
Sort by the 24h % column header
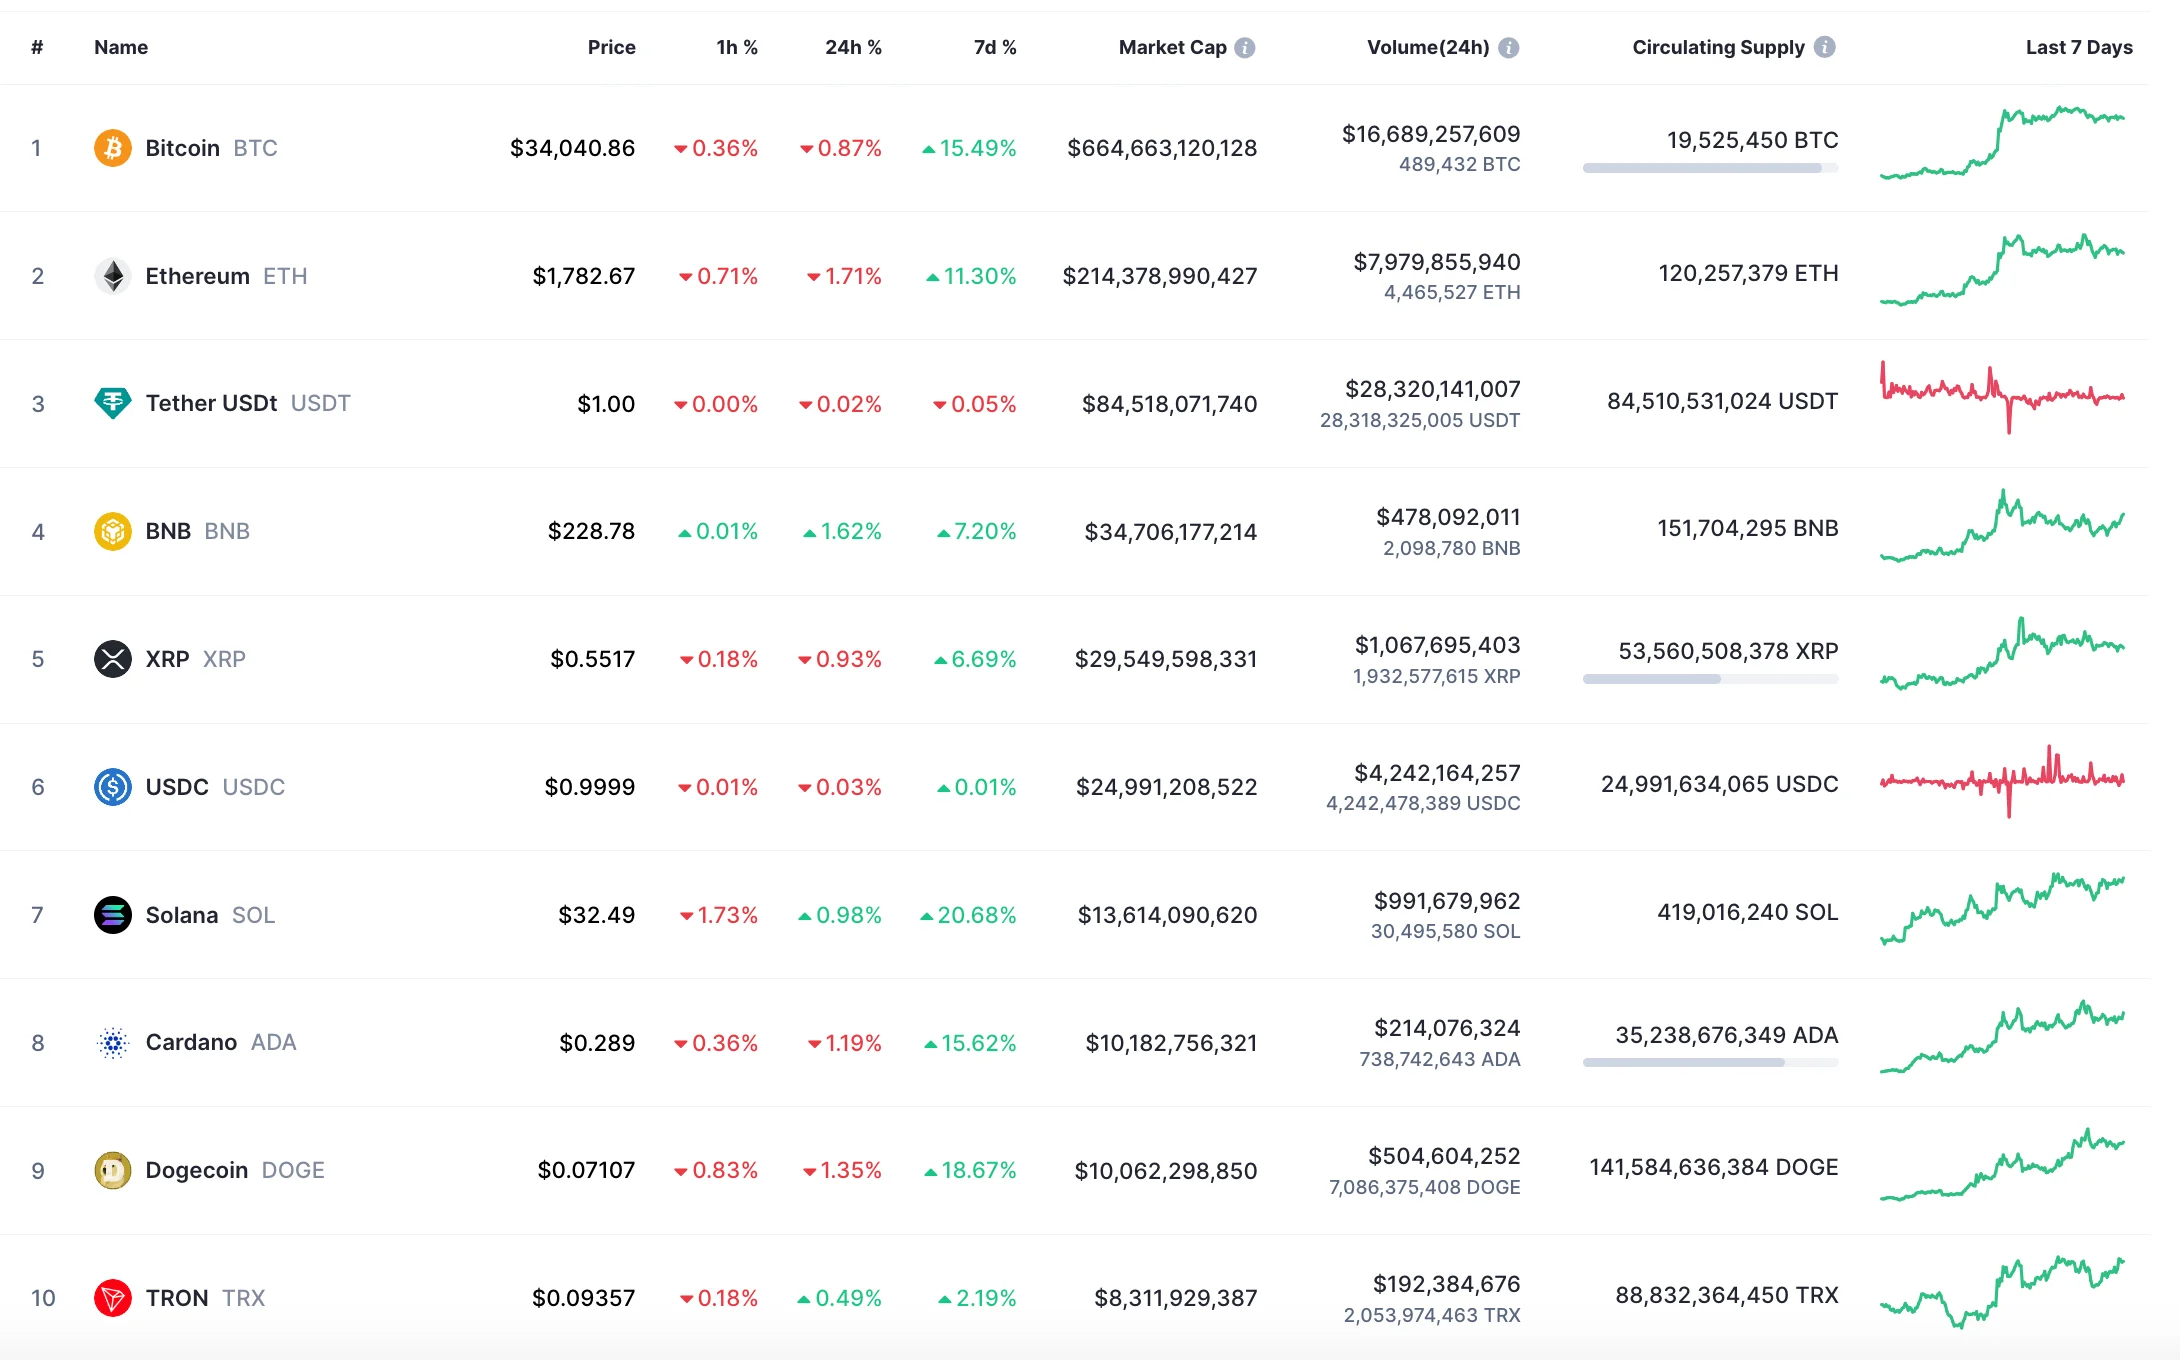pos(853,47)
